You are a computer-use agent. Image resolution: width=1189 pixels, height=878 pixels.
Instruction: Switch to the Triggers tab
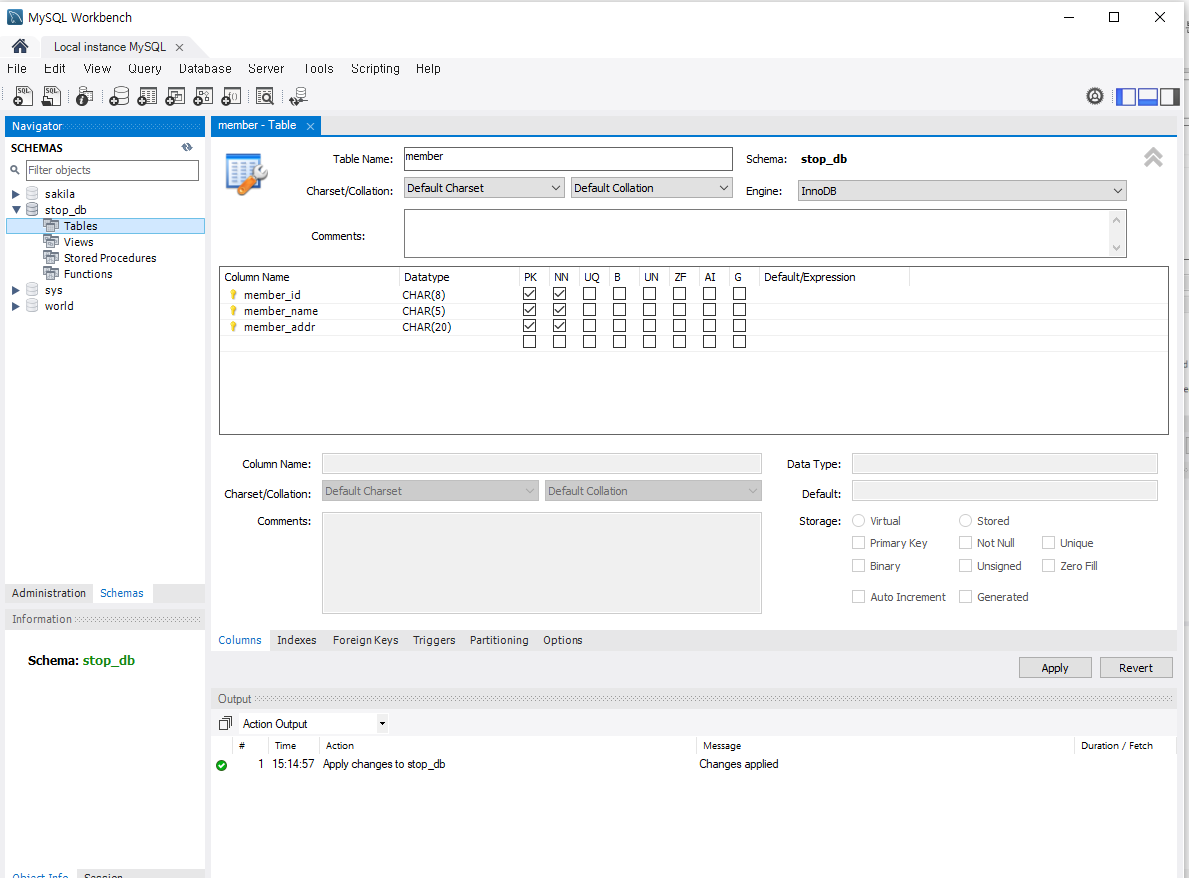click(x=434, y=640)
